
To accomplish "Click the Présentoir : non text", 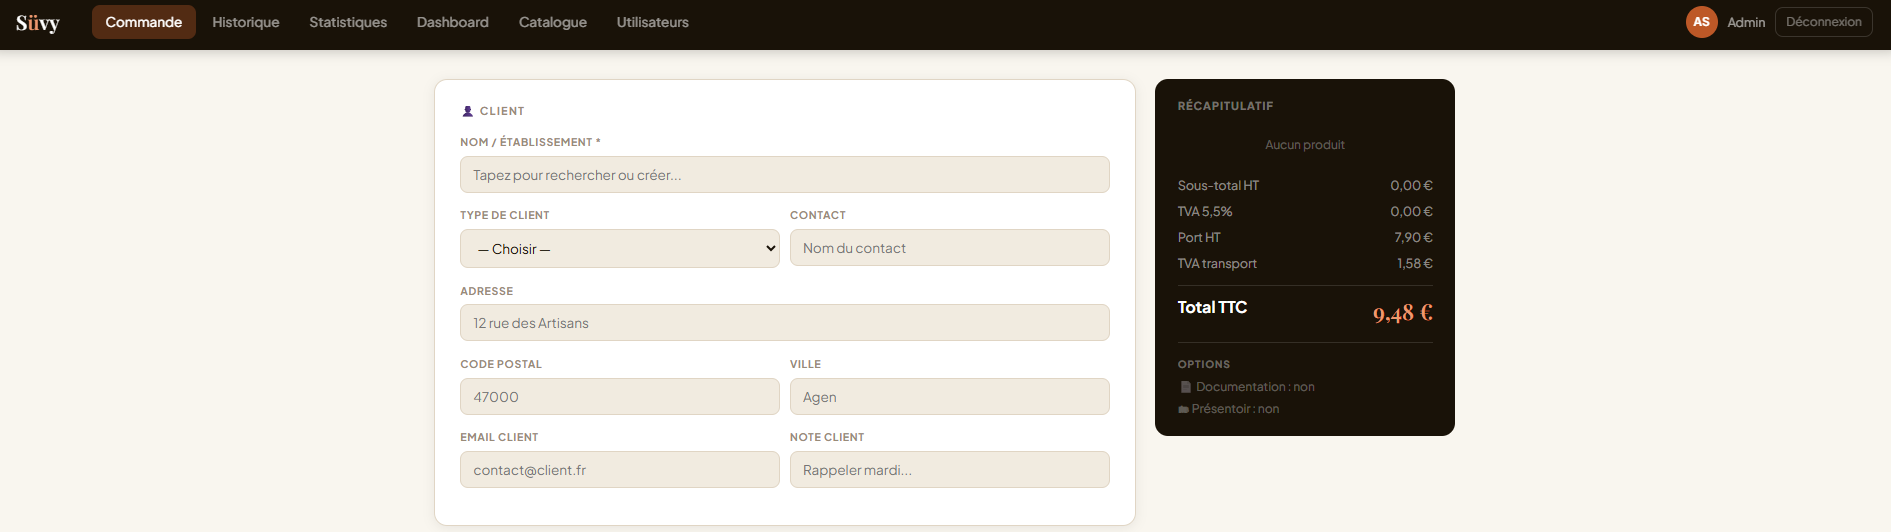I will [1235, 409].
